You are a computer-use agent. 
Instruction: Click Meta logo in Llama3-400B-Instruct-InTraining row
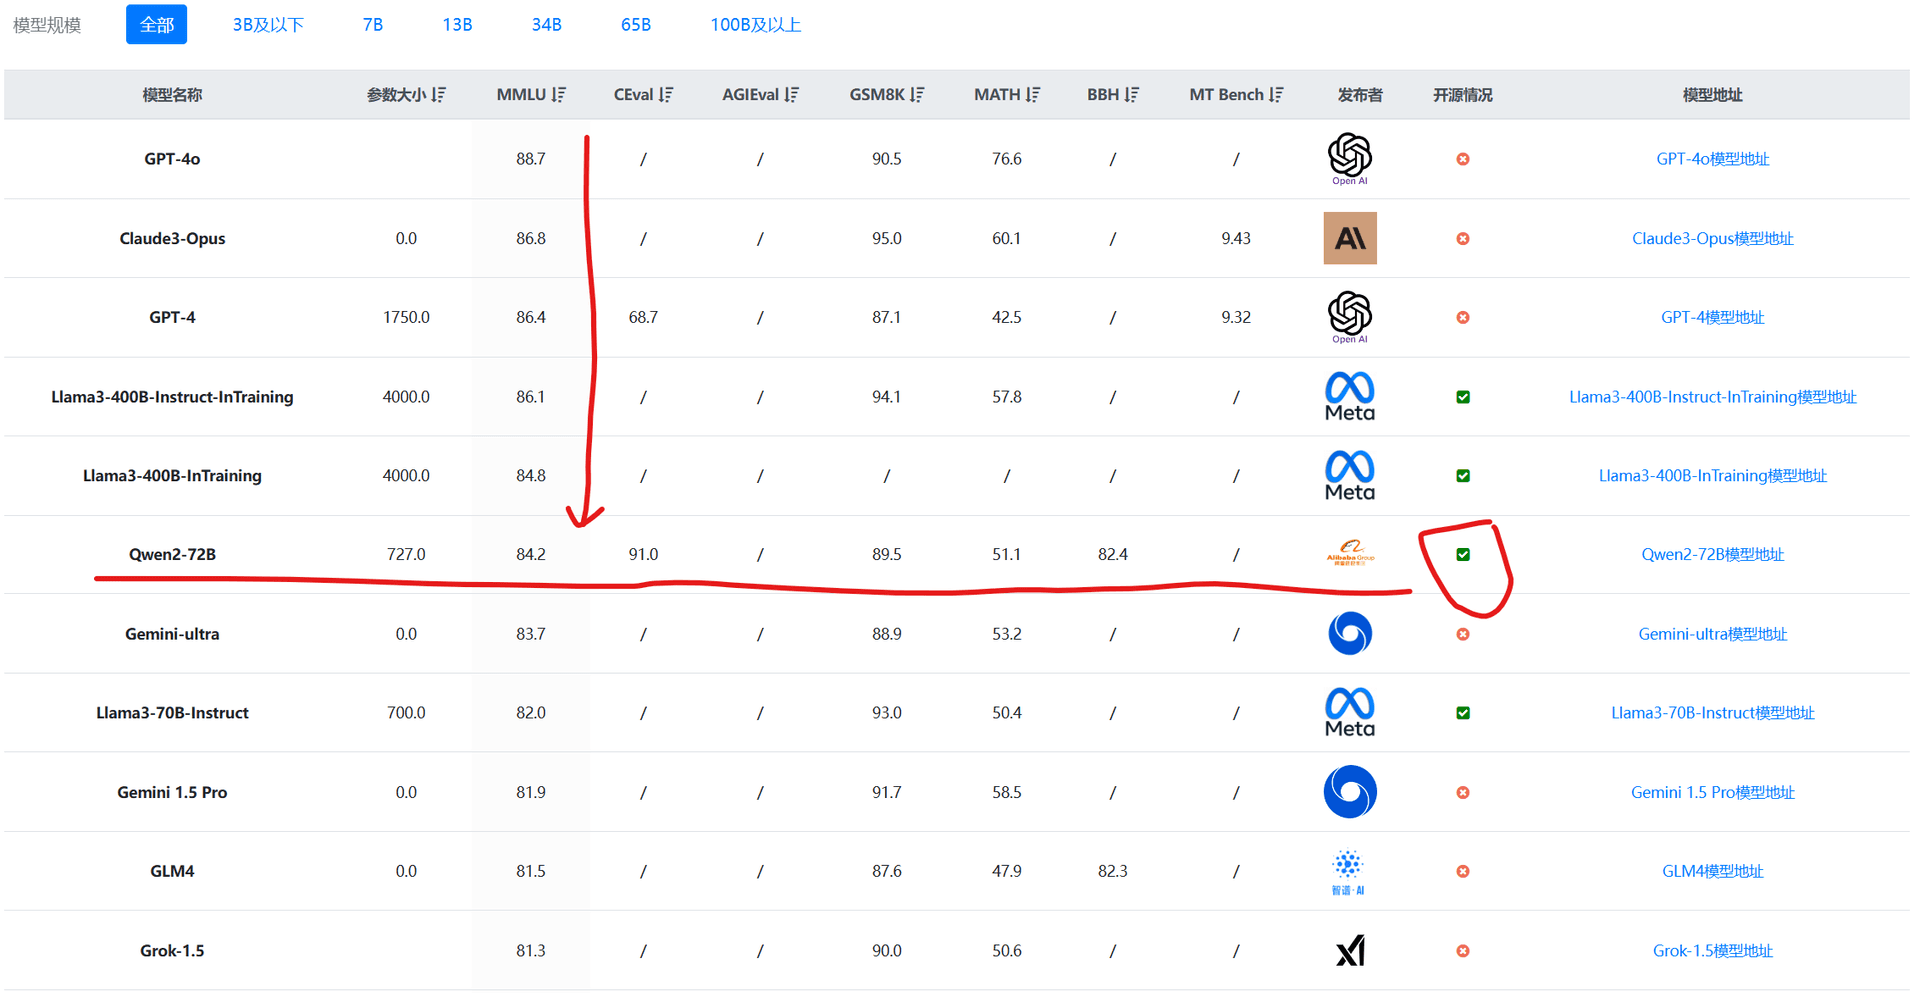pyautogui.click(x=1349, y=396)
